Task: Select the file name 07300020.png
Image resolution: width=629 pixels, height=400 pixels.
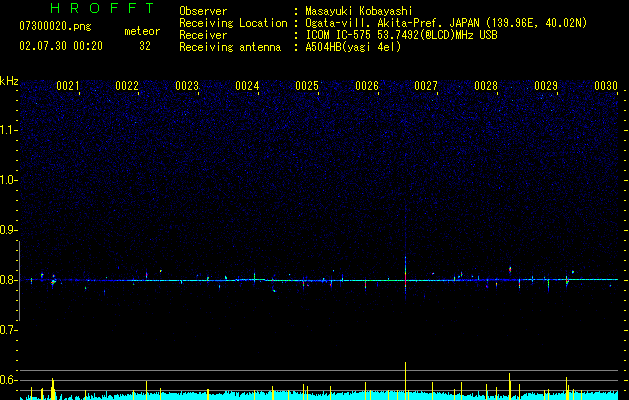Action: pyautogui.click(x=55, y=26)
